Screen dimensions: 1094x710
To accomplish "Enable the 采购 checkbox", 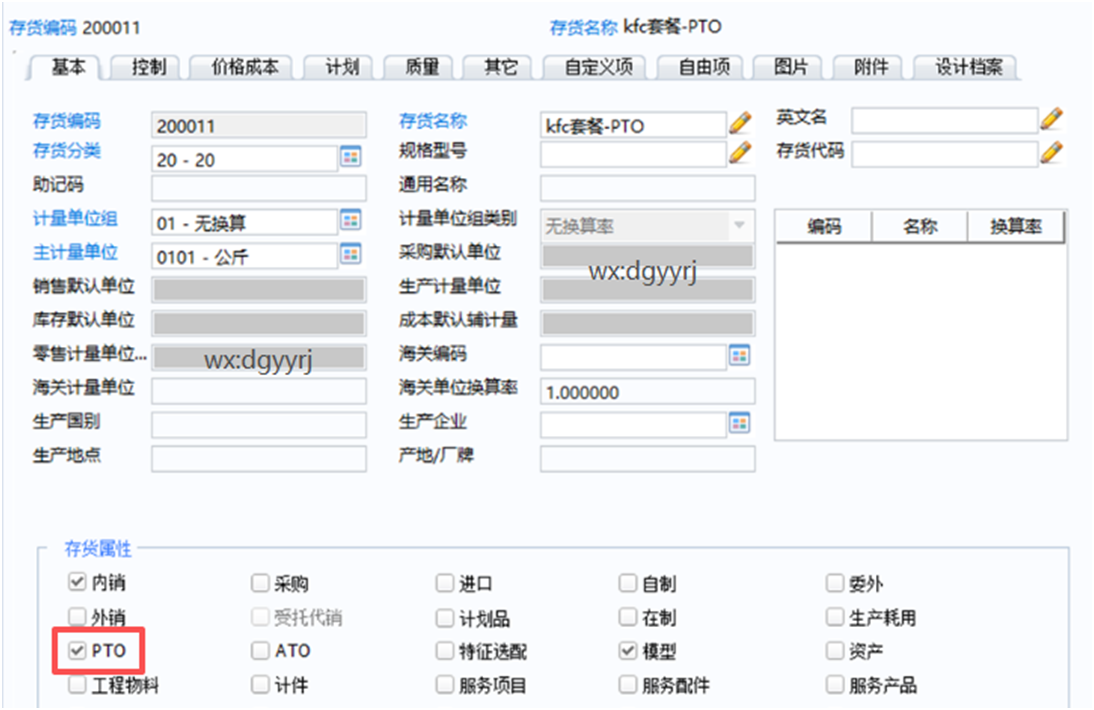I will [258, 582].
